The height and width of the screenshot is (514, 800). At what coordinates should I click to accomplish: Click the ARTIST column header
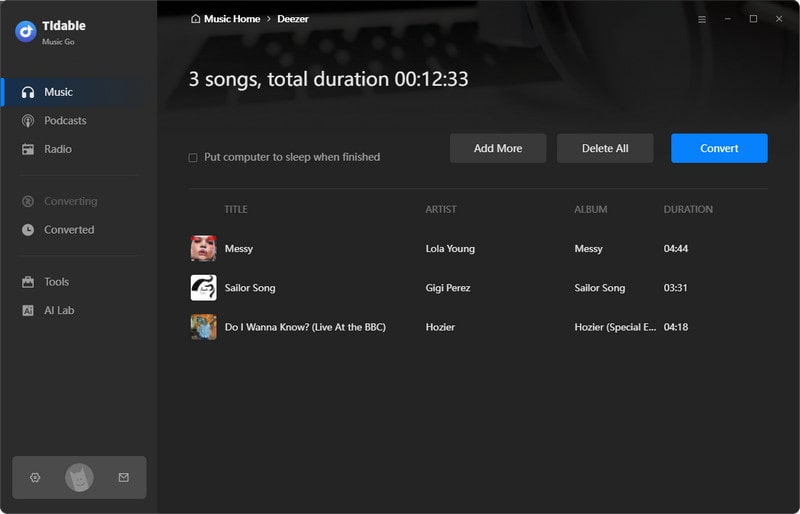[441, 209]
